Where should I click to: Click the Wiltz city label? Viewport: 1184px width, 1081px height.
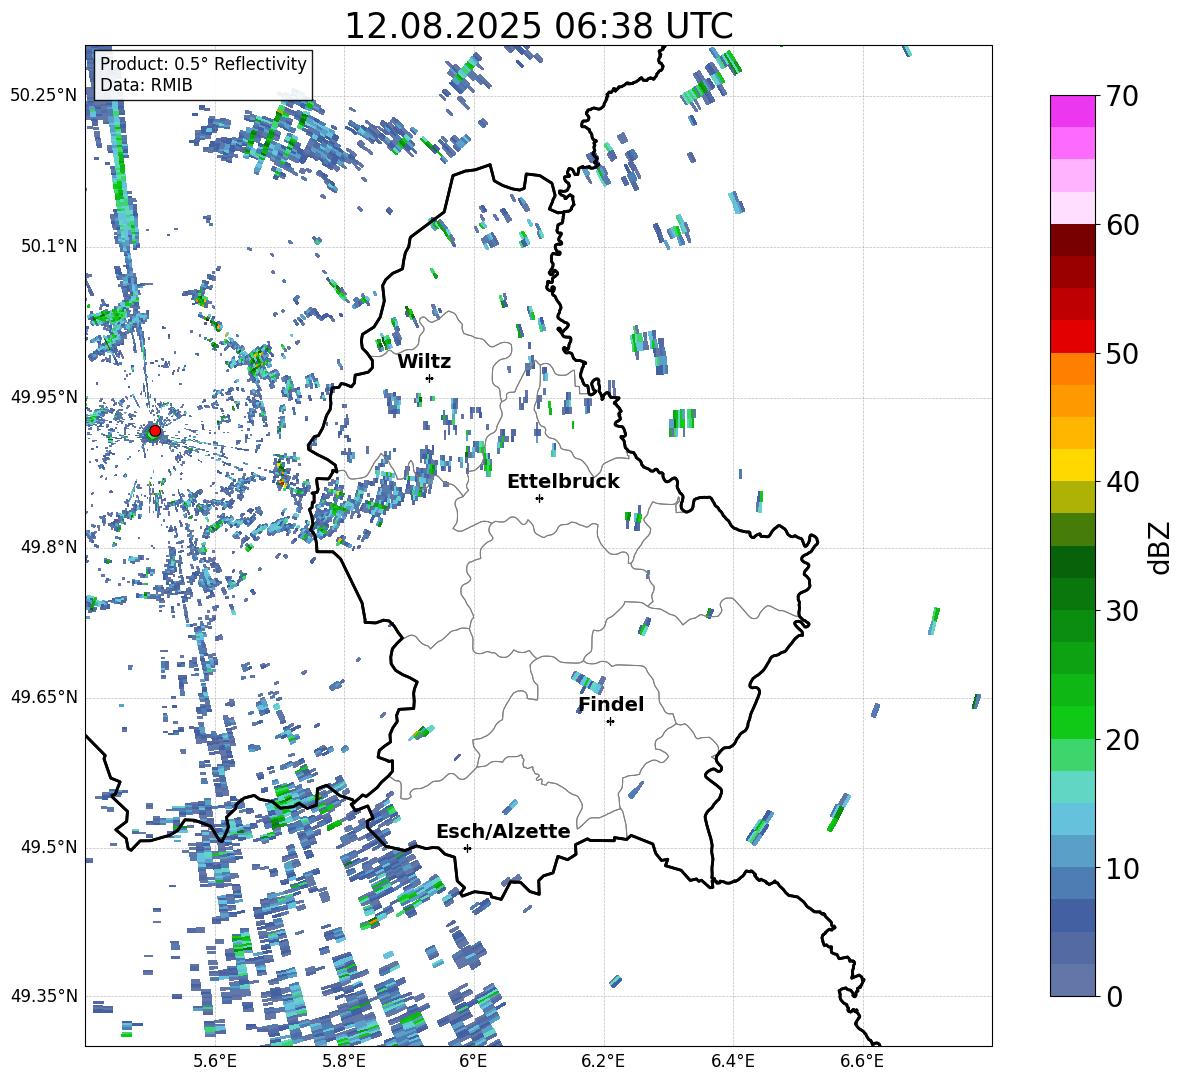point(424,362)
